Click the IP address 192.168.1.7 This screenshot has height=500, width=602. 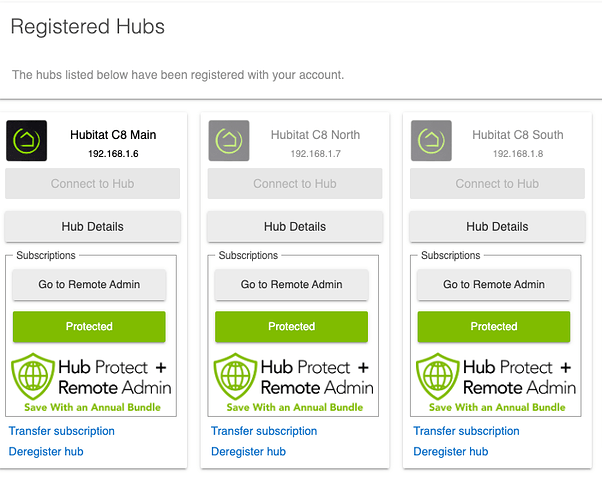(x=316, y=154)
